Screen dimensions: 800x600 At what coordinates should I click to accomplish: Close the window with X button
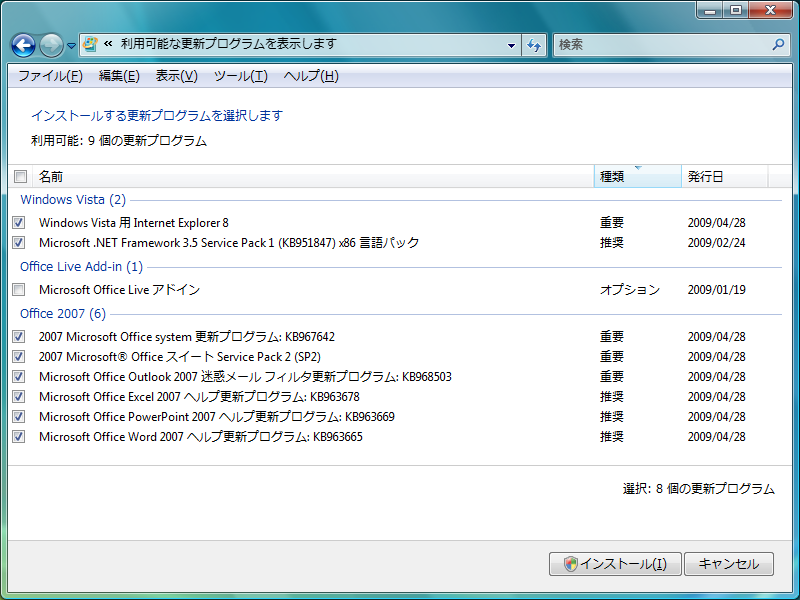point(770,10)
